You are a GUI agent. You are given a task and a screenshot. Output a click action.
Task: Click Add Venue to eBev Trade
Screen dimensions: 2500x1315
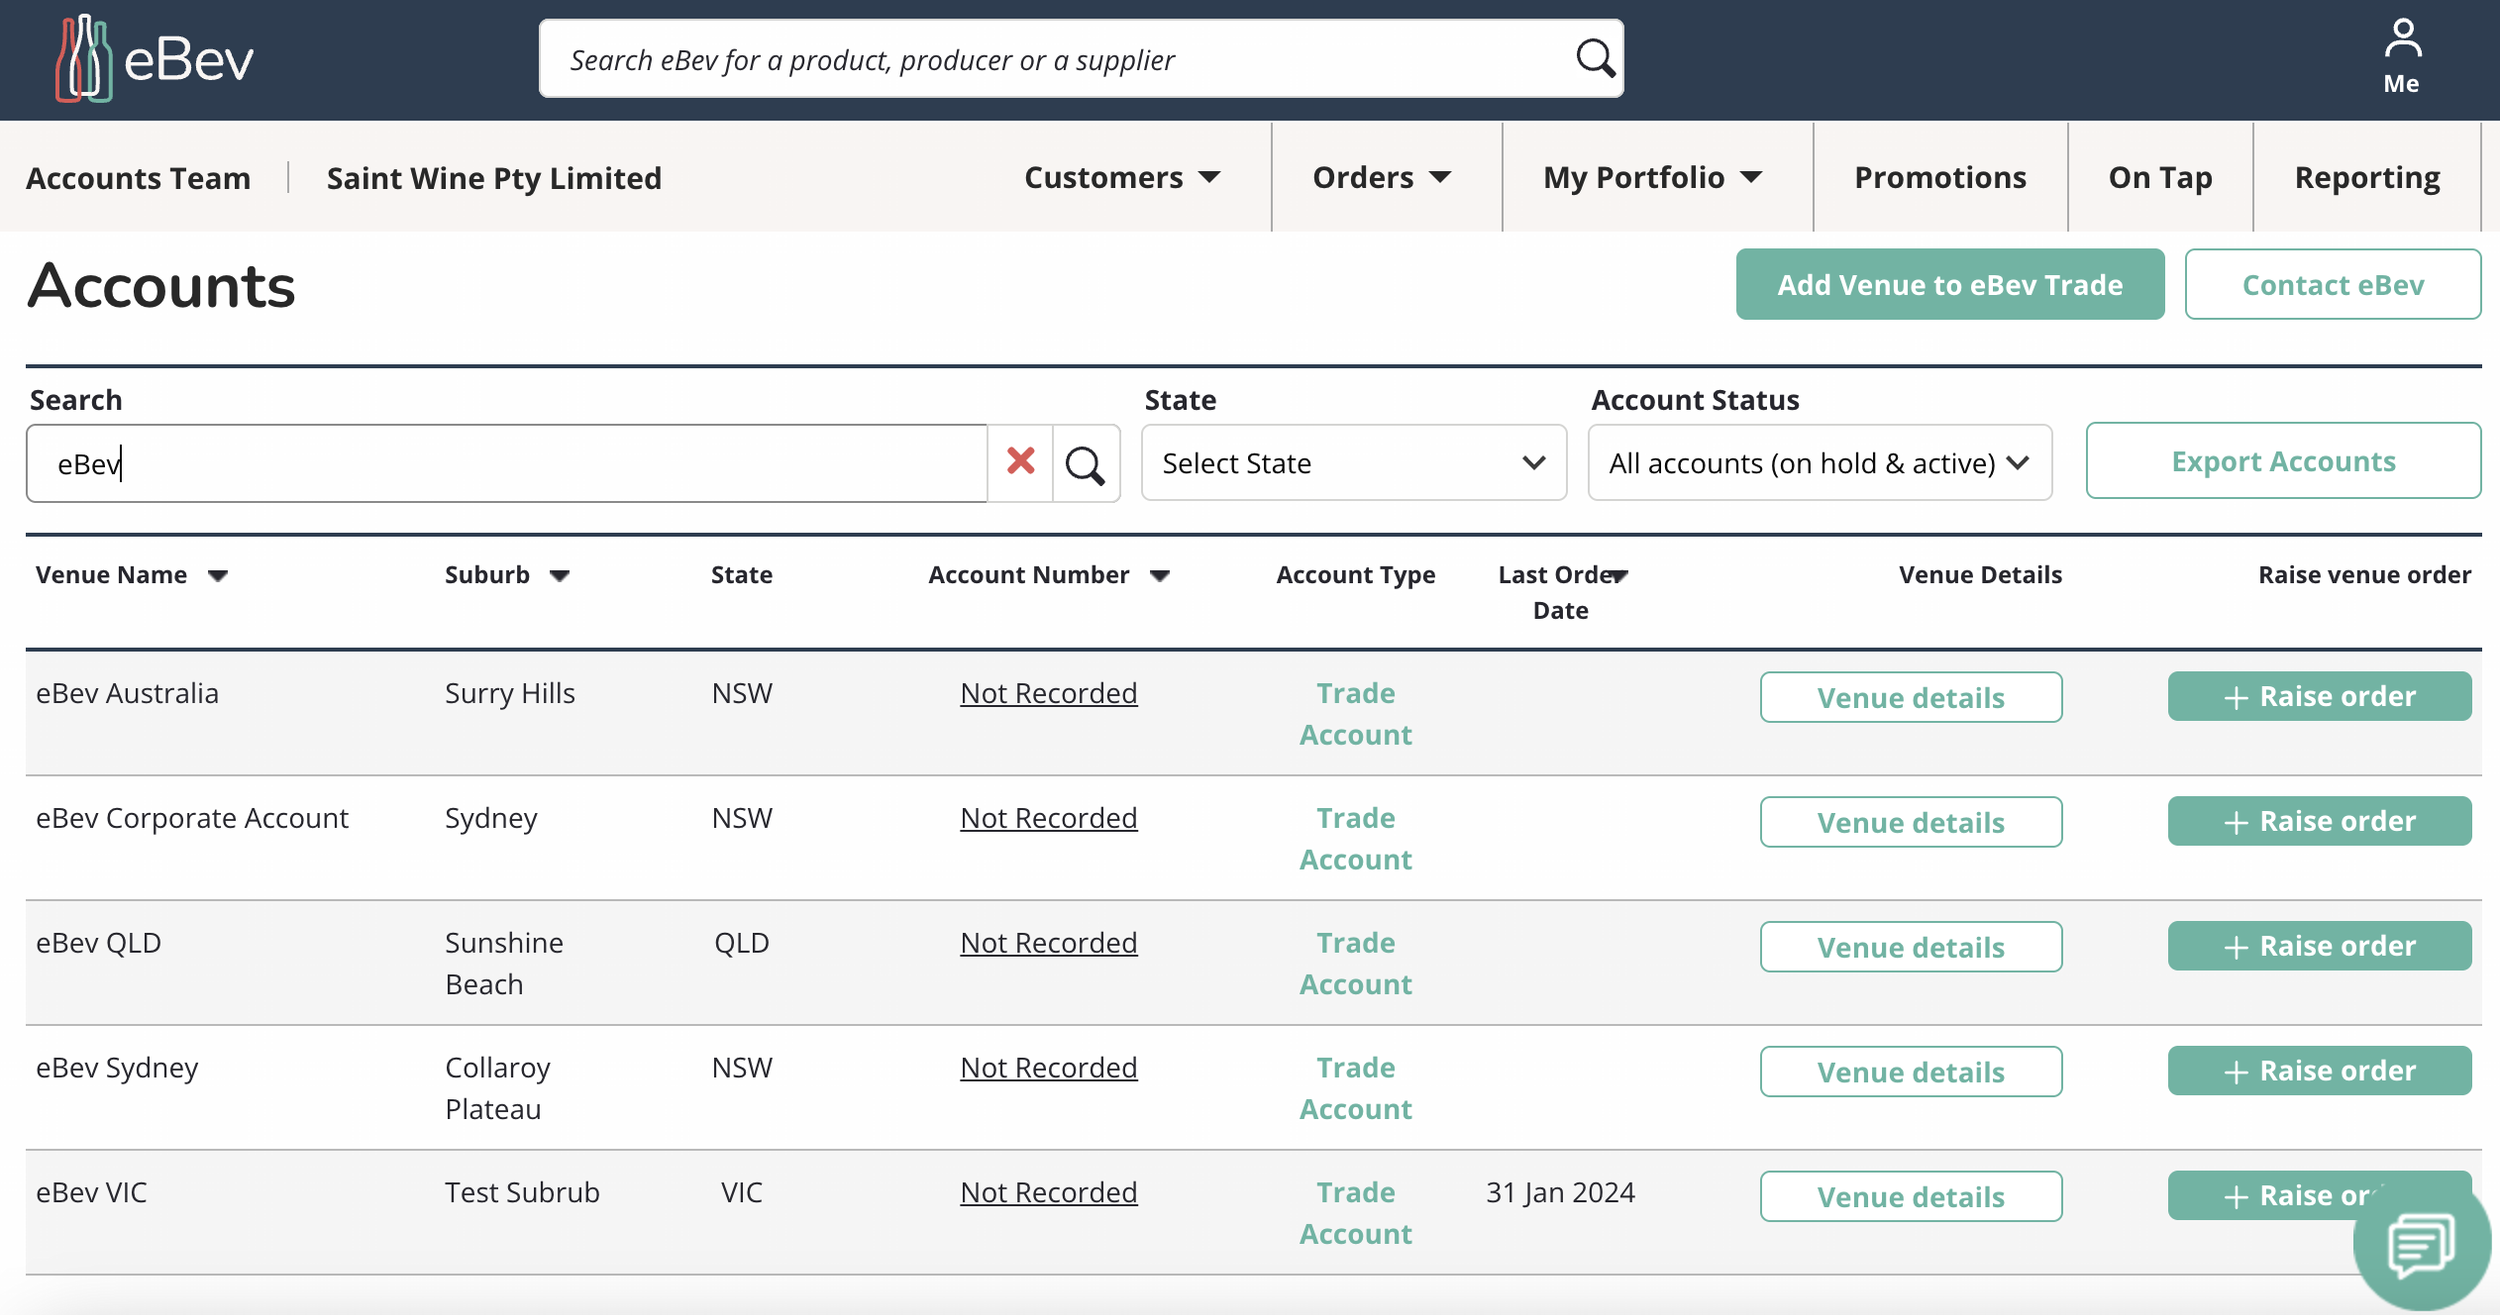(x=1949, y=285)
